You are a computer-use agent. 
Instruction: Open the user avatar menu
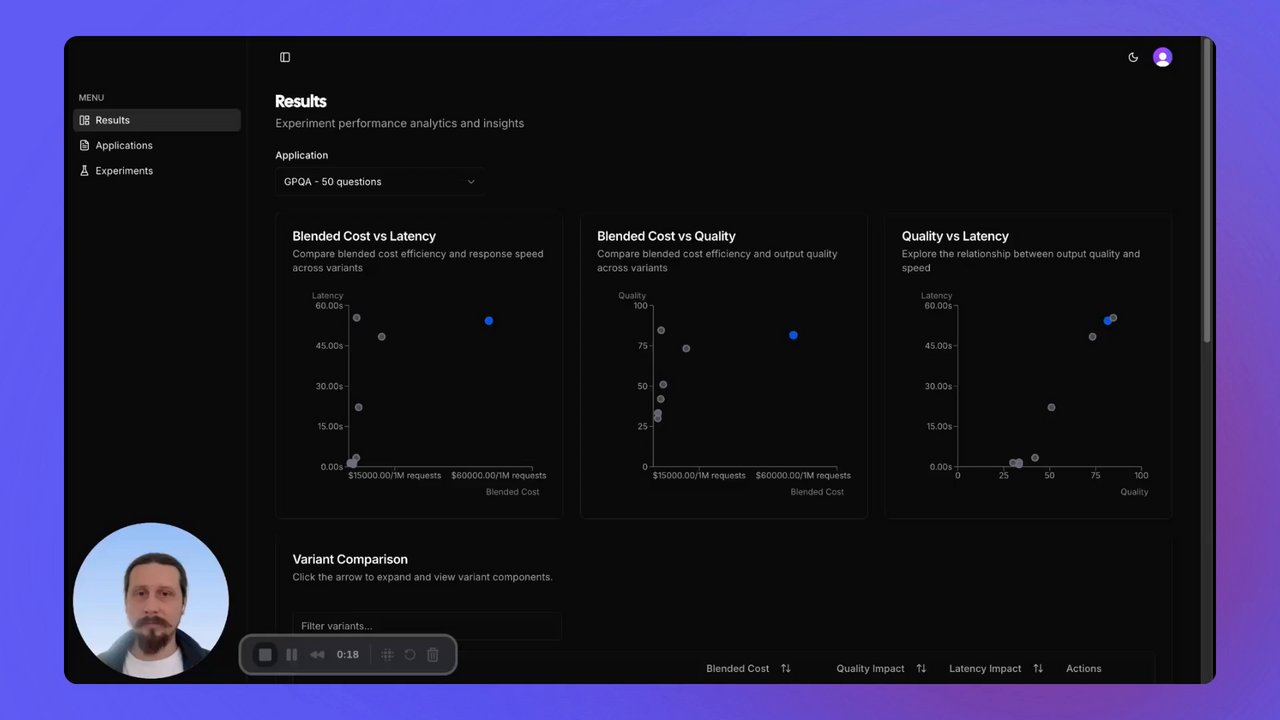[1162, 57]
